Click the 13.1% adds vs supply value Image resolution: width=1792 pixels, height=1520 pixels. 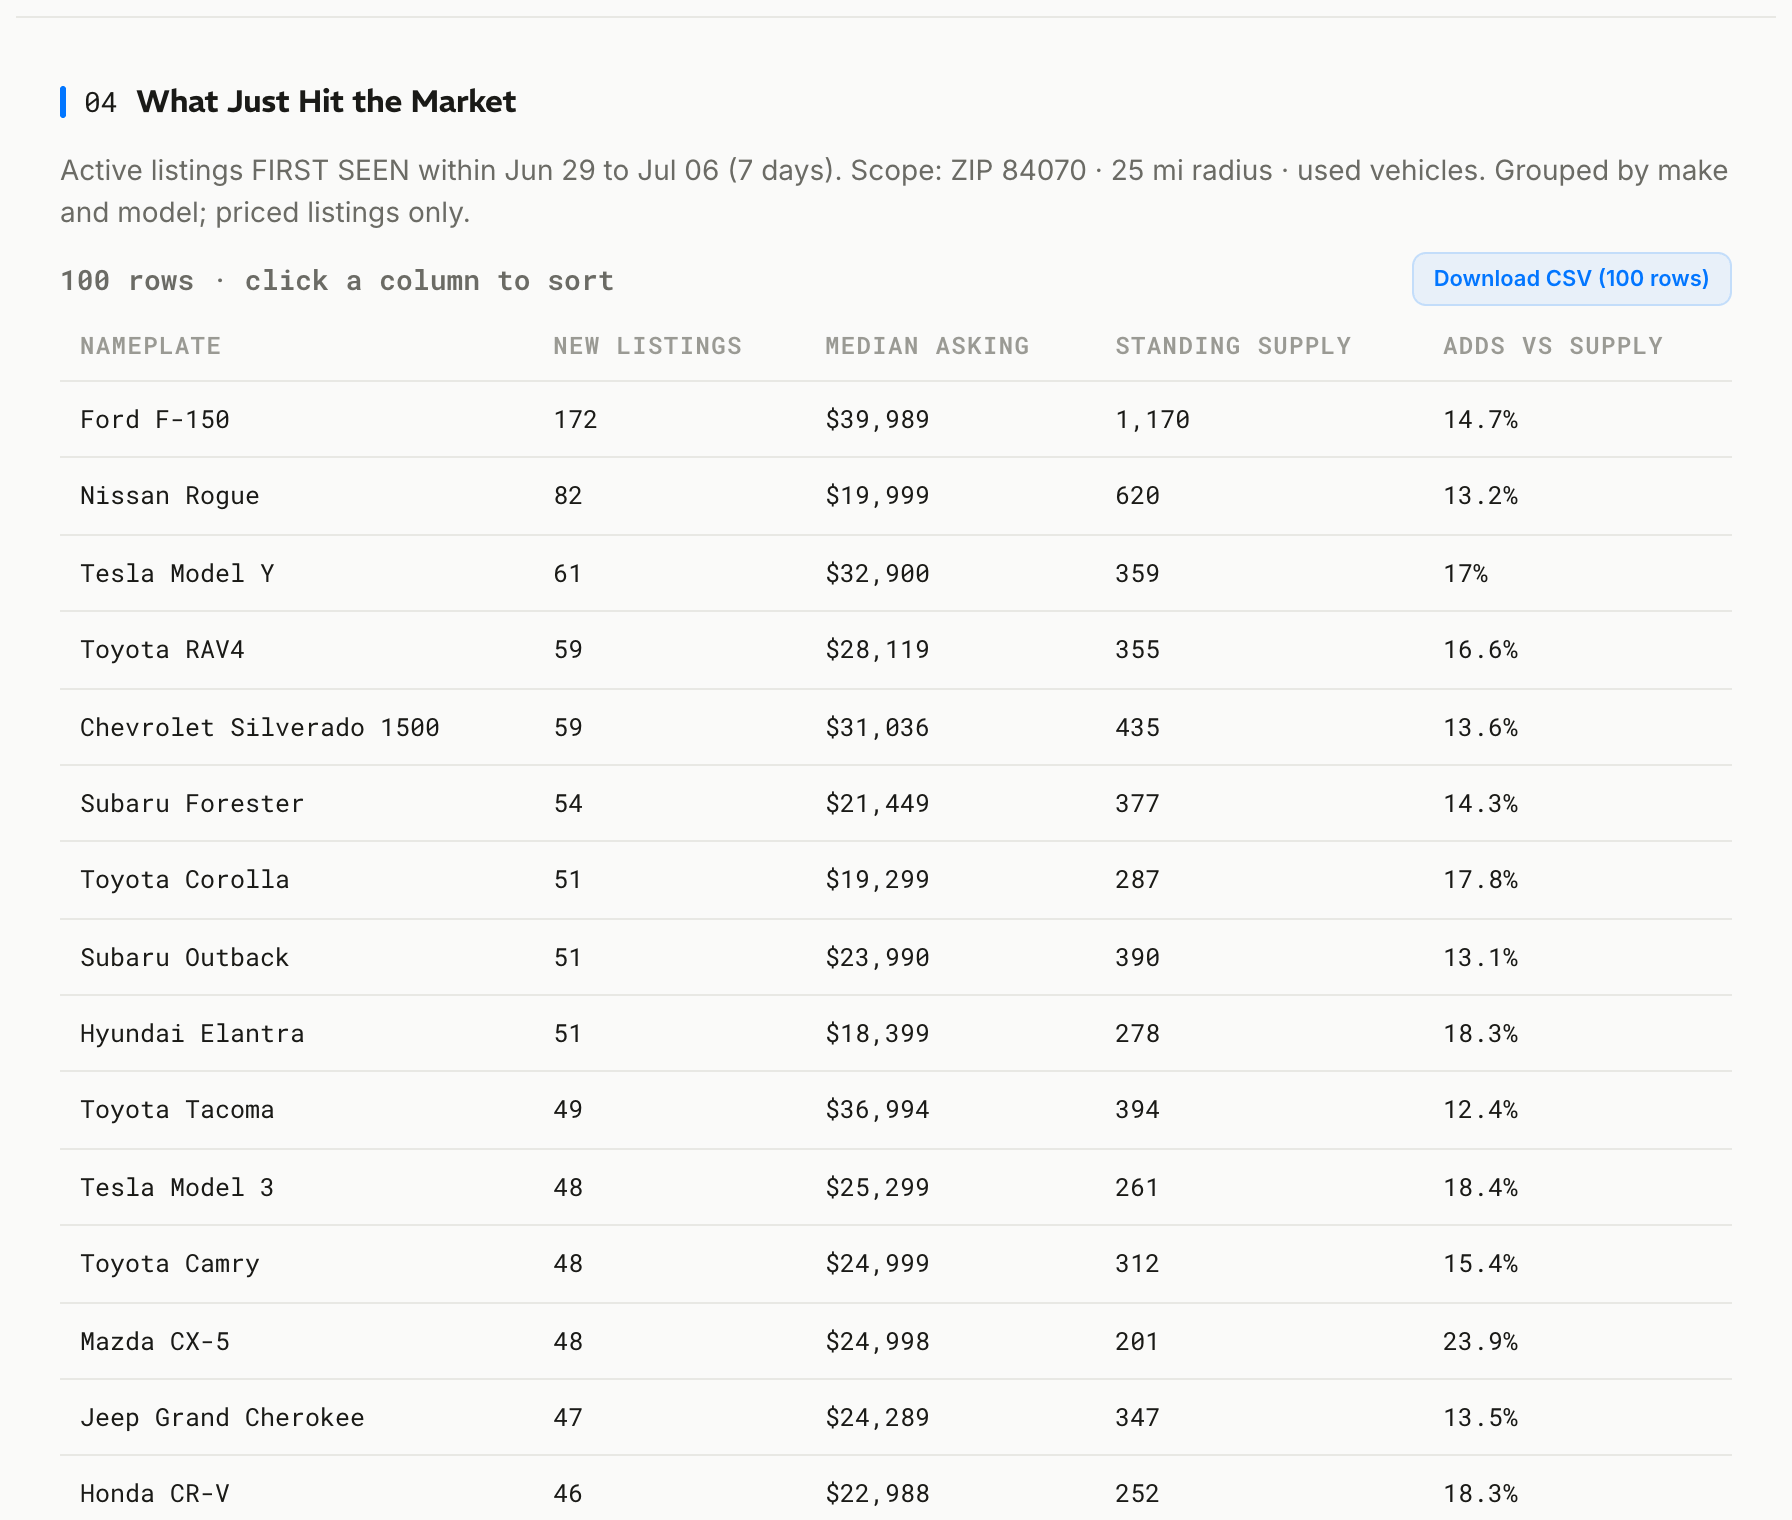point(1480,957)
